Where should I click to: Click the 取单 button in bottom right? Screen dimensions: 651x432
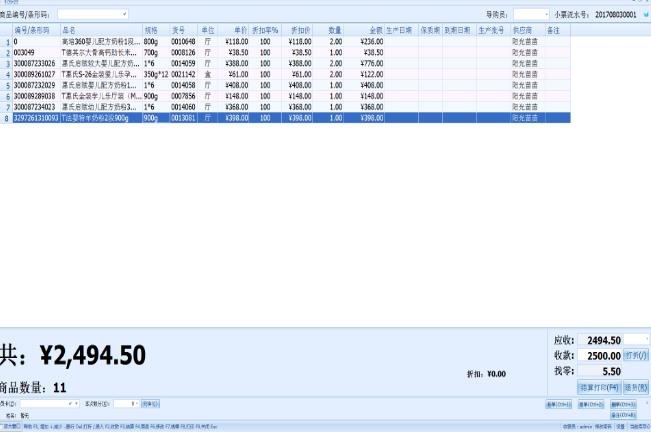pyautogui.click(x=589, y=404)
